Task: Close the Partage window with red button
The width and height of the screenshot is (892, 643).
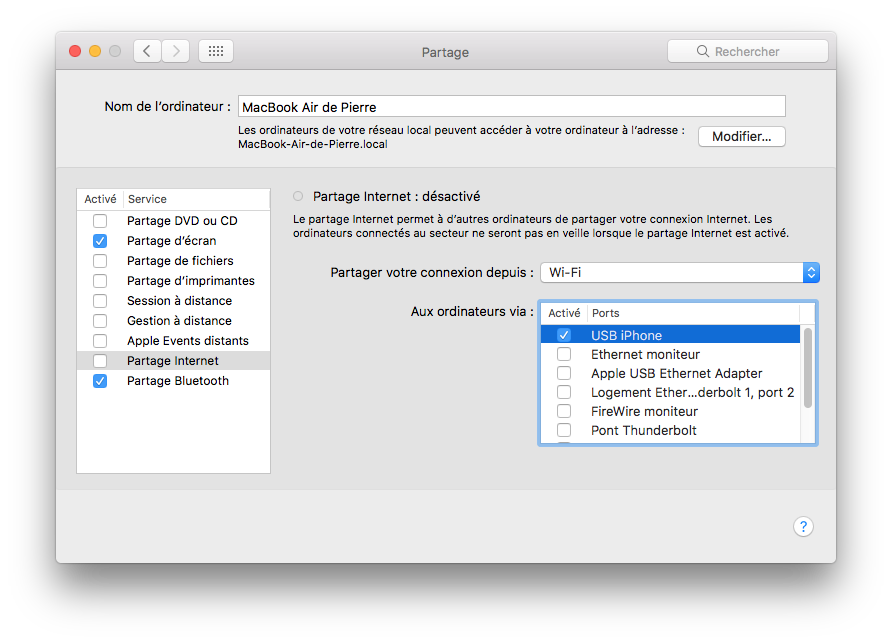Action: point(75,51)
